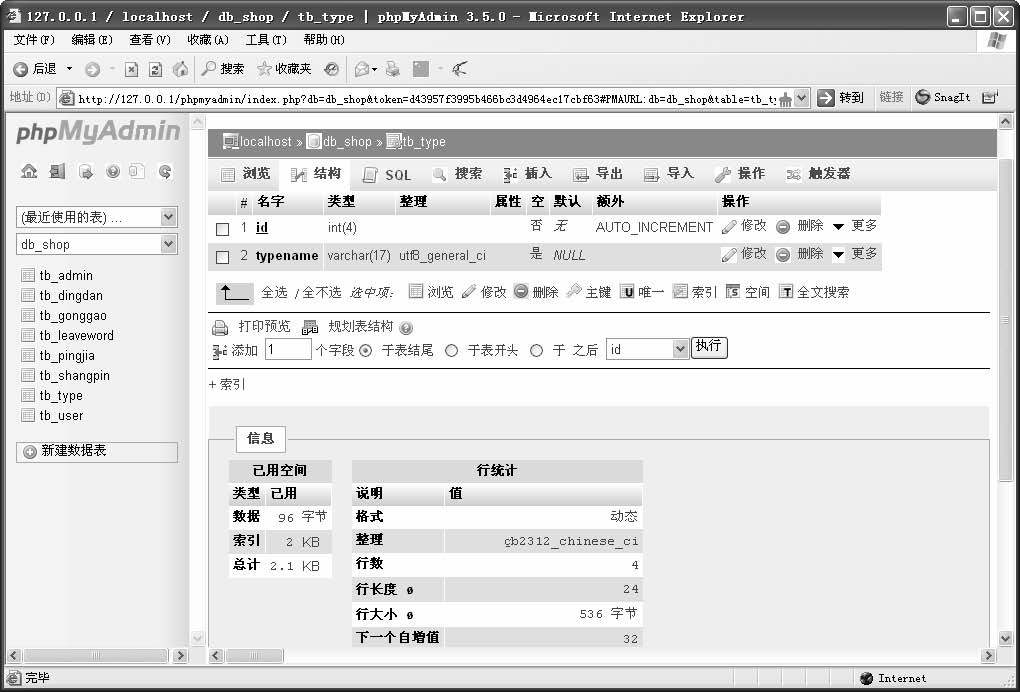Click the IE Forward arrow icon

tap(92, 69)
